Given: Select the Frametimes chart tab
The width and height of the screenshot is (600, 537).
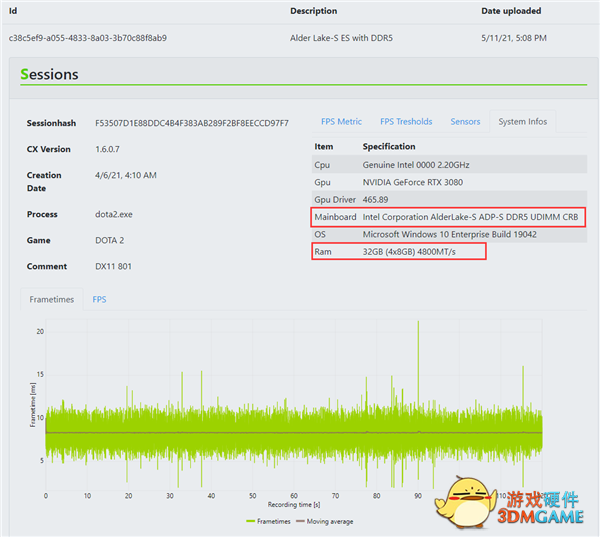Looking at the screenshot, I should tap(52, 299).
